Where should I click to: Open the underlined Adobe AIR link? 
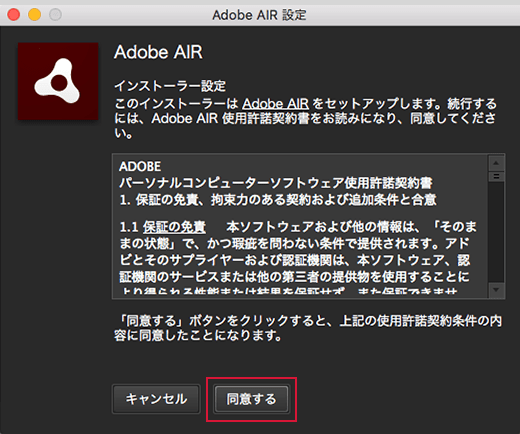click(275, 104)
